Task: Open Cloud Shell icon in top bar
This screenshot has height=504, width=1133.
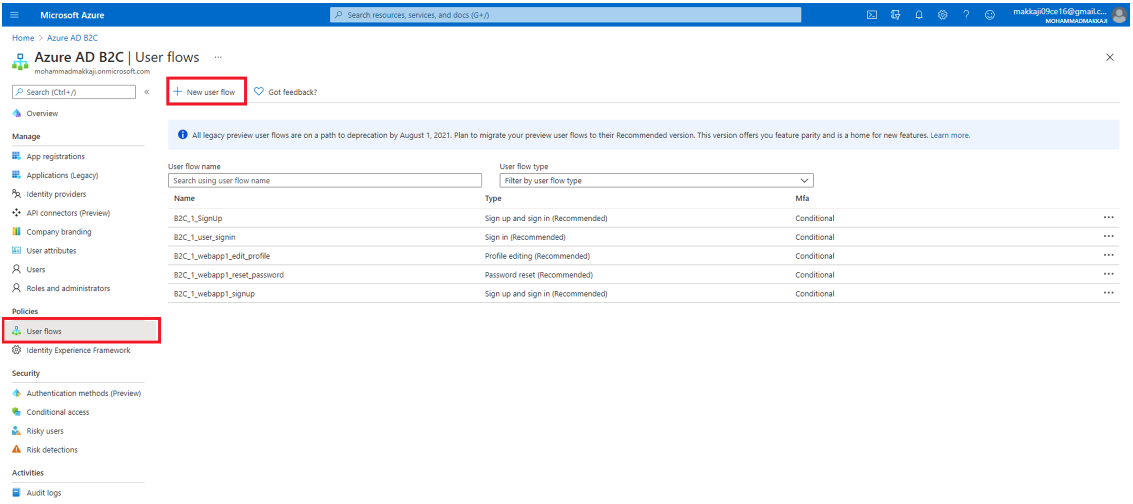Action: coord(872,14)
